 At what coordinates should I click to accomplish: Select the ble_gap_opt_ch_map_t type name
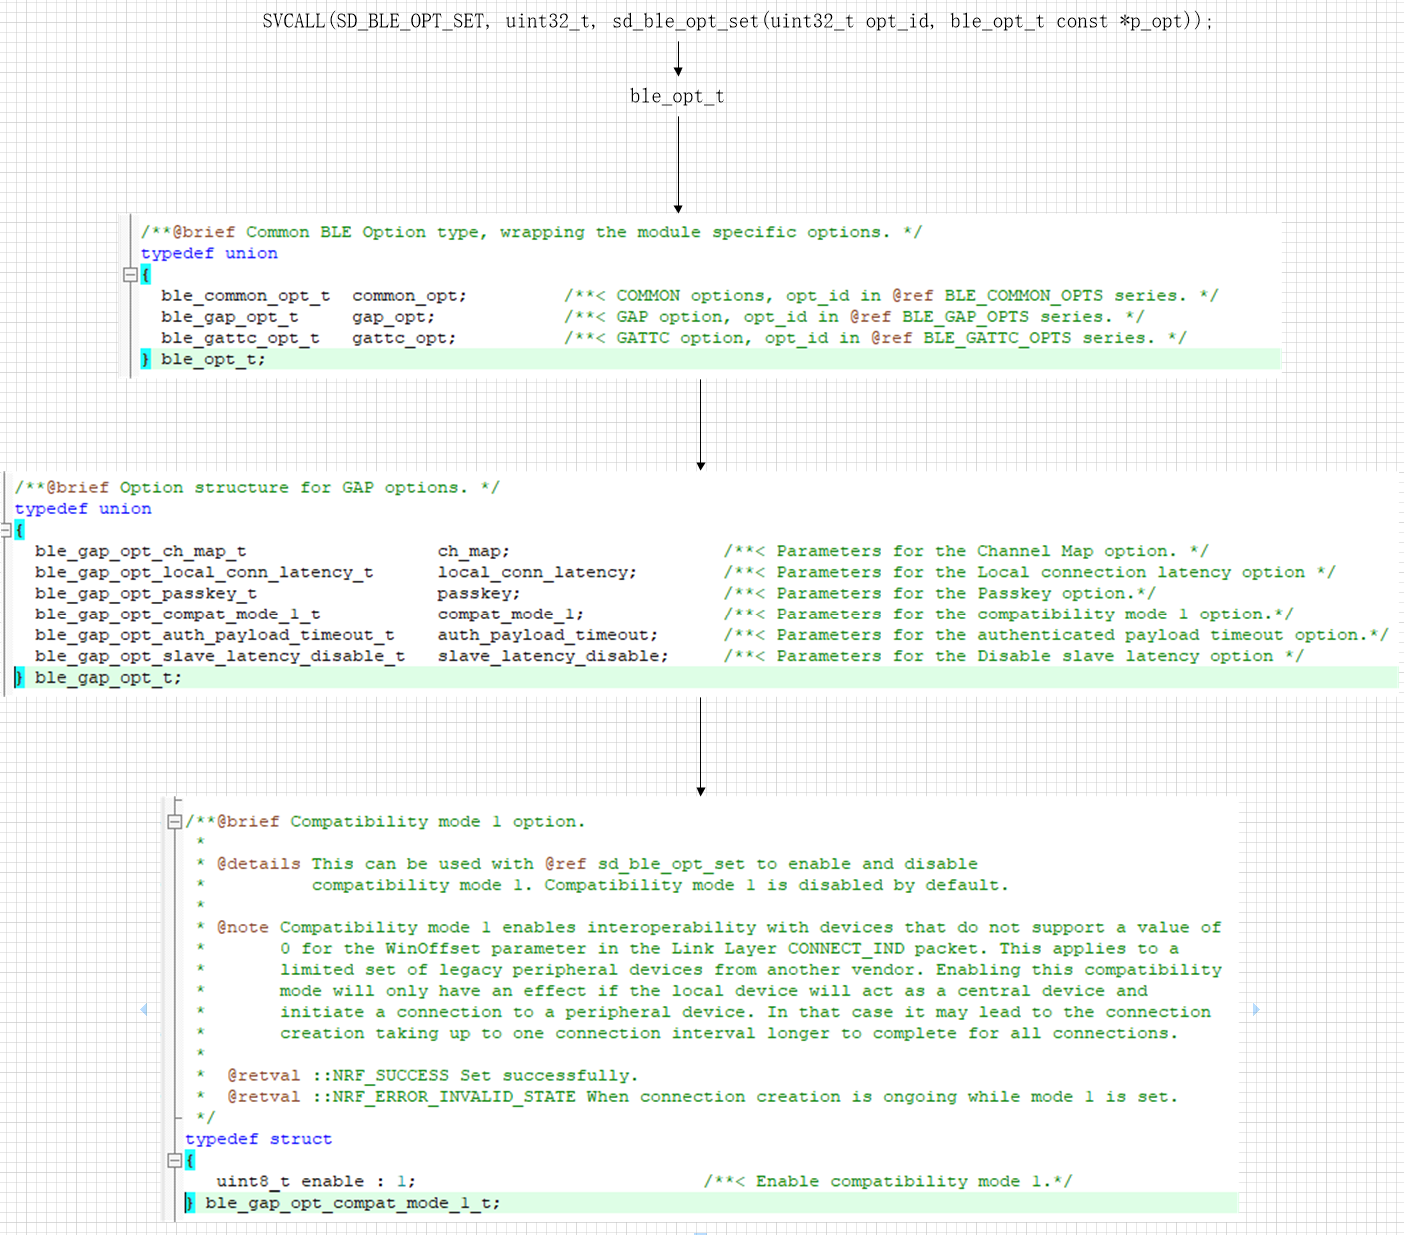pyautogui.click(x=140, y=551)
